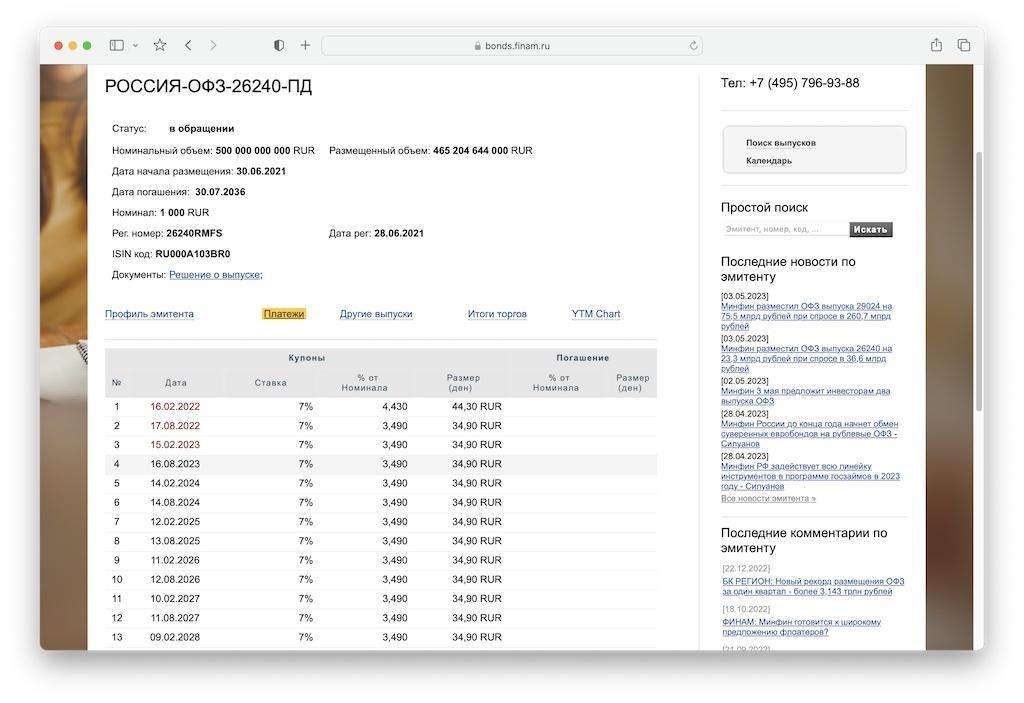Toggle the Safari sidebar icon
The image size is (1024, 703).
pyautogui.click(x=116, y=45)
